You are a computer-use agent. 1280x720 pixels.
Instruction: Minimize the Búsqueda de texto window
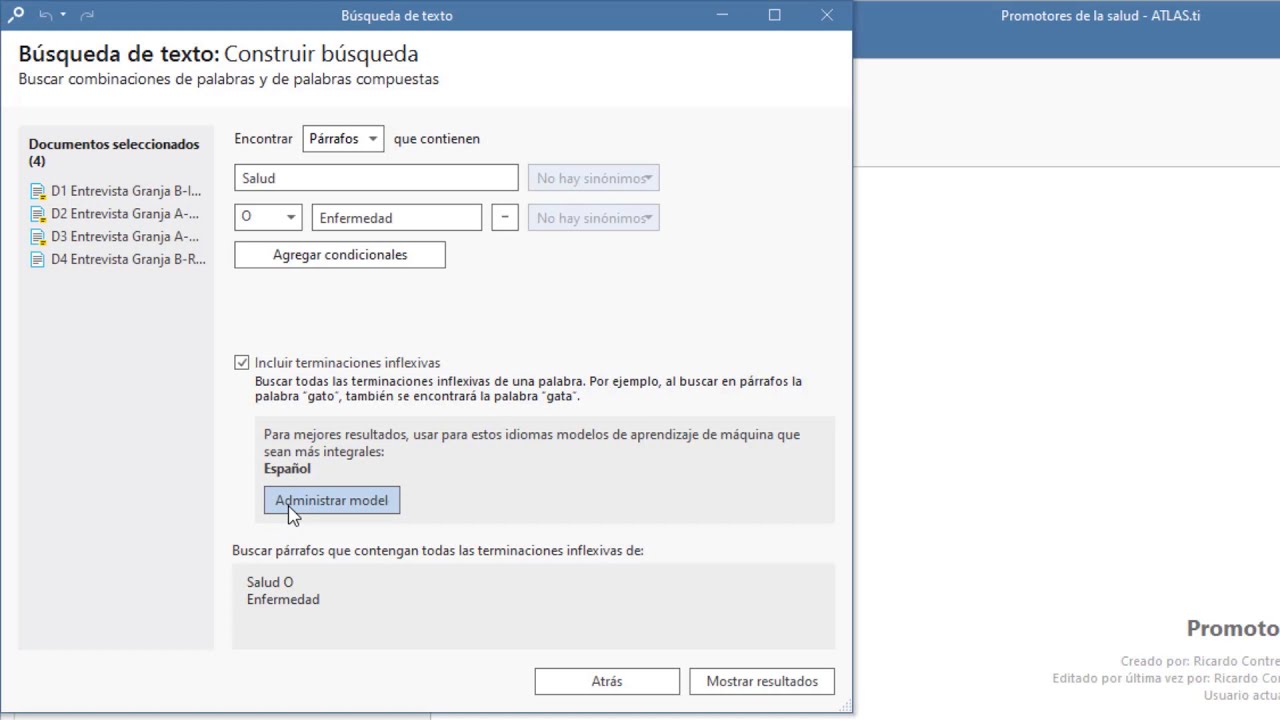tap(722, 15)
